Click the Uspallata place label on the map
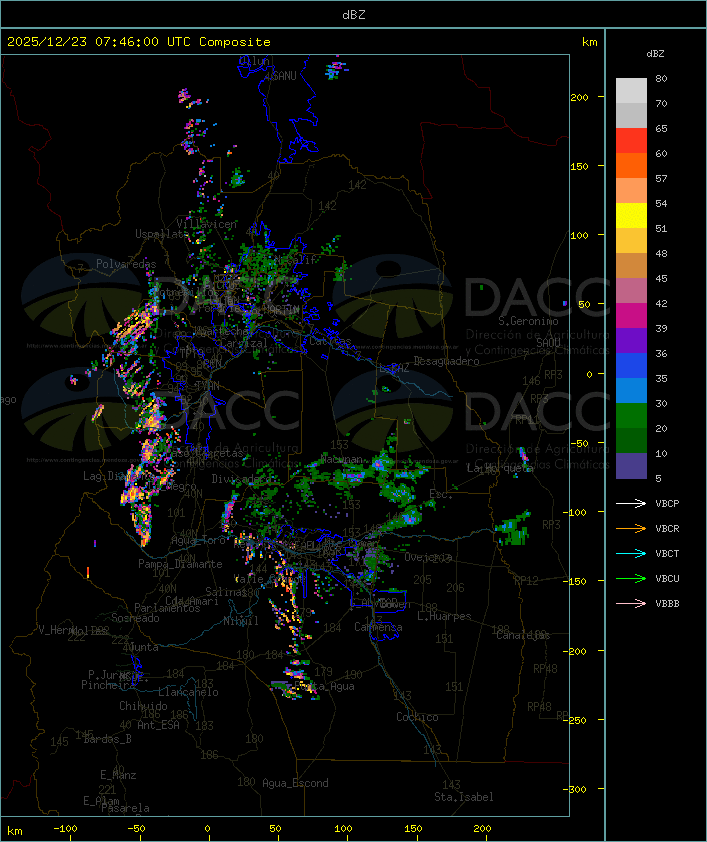Image resolution: width=707 pixels, height=842 pixels. click(x=161, y=234)
